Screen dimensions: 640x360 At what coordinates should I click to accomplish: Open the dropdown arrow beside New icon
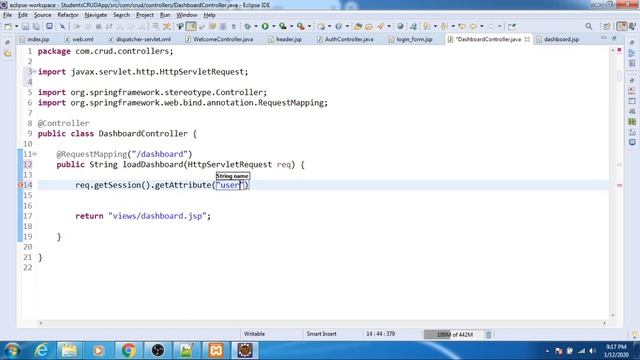[16, 26]
